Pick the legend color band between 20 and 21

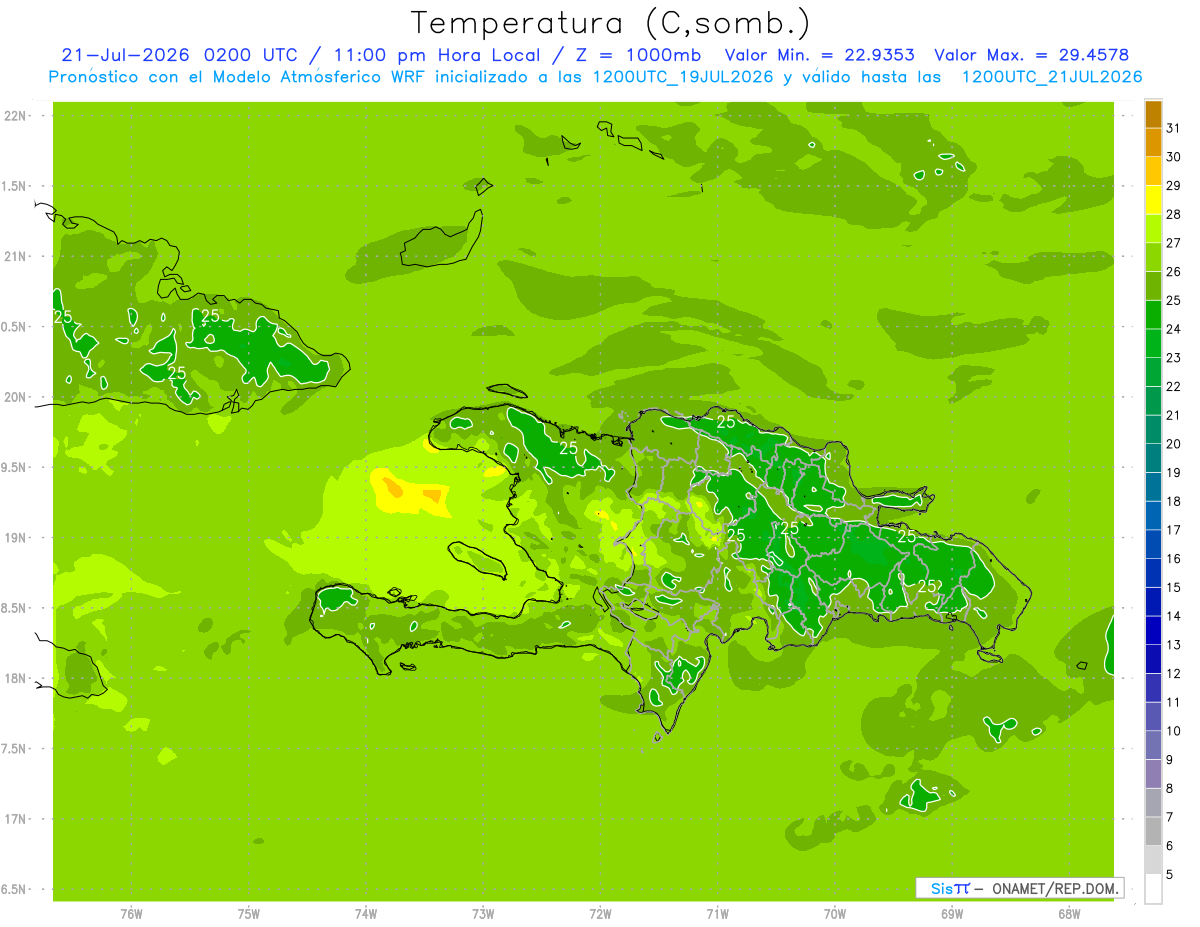(1153, 430)
